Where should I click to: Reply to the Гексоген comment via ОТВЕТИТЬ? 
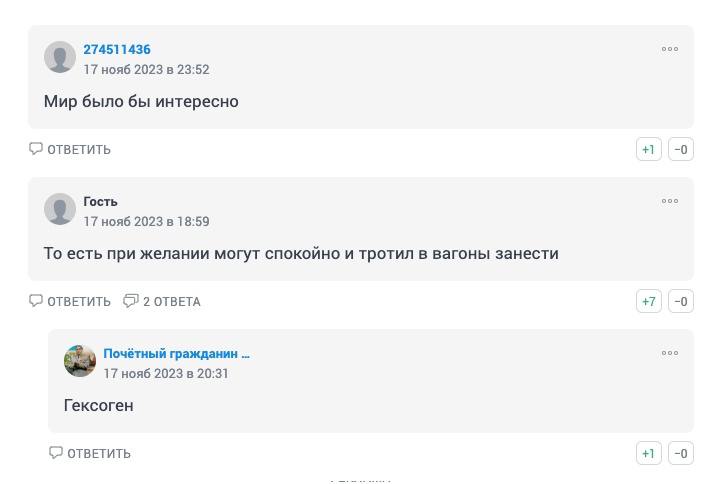pos(90,453)
